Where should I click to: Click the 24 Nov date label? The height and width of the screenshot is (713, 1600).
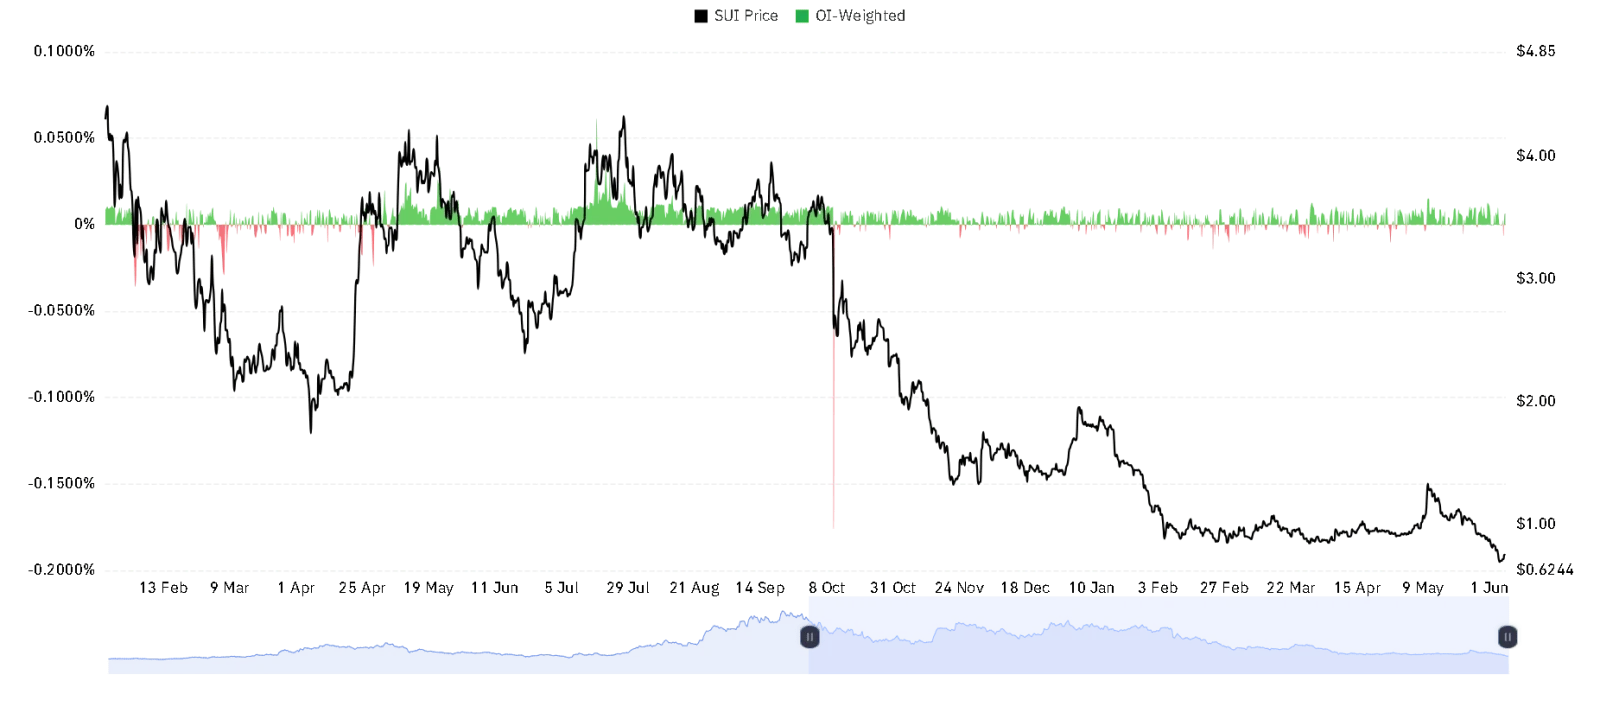959,588
